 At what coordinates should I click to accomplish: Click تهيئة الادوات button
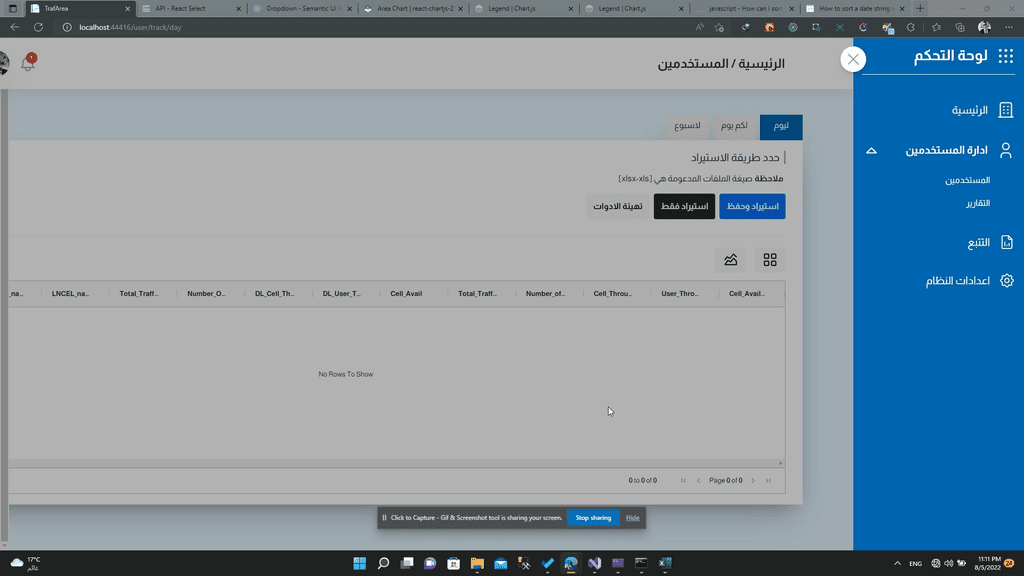coord(617,206)
